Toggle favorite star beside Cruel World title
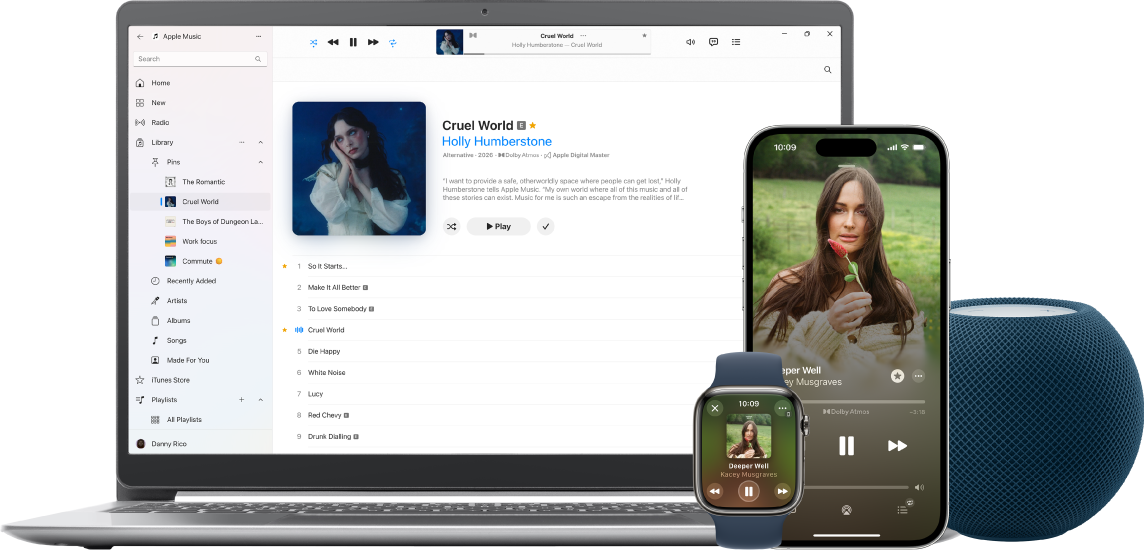Viewport: 1144px width, 552px height. (533, 125)
